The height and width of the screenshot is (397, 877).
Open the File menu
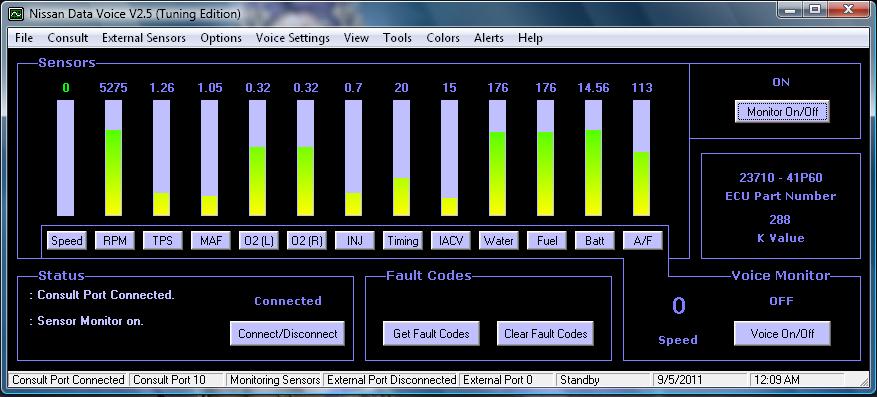[24, 38]
